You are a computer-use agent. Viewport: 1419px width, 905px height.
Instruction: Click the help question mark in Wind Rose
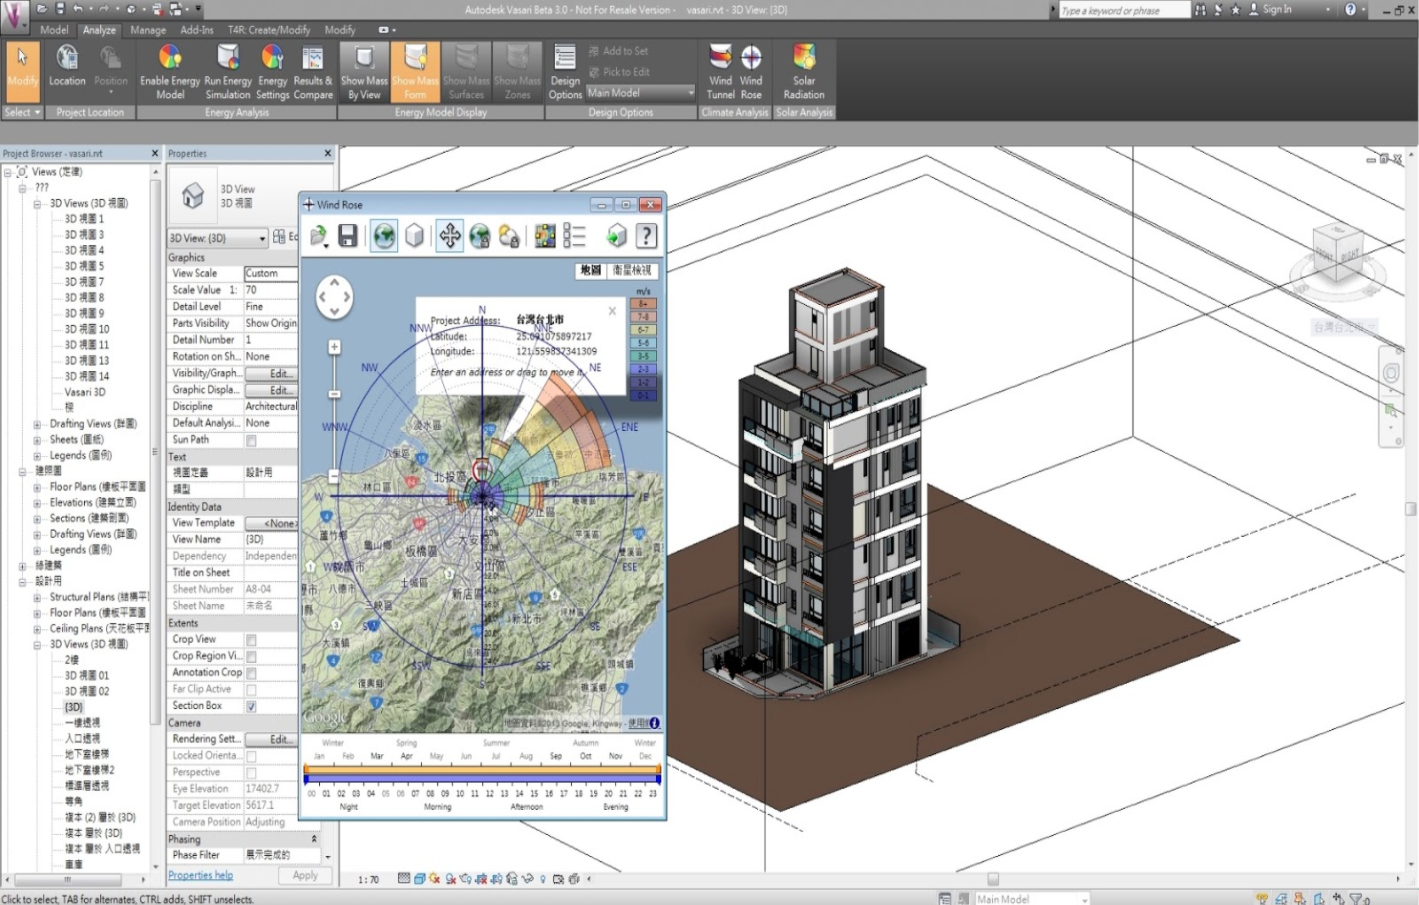point(647,236)
